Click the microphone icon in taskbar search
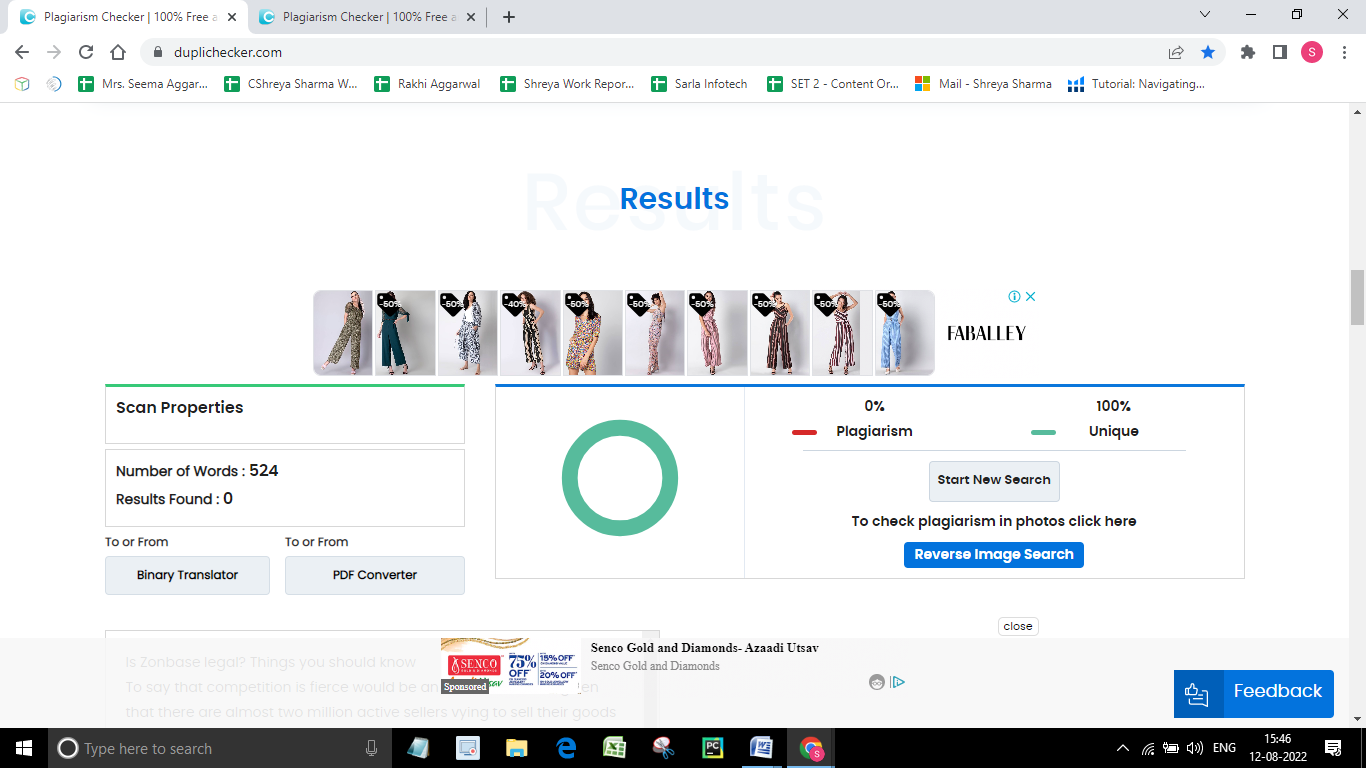This screenshot has width=1366, height=768. click(372, 748)
